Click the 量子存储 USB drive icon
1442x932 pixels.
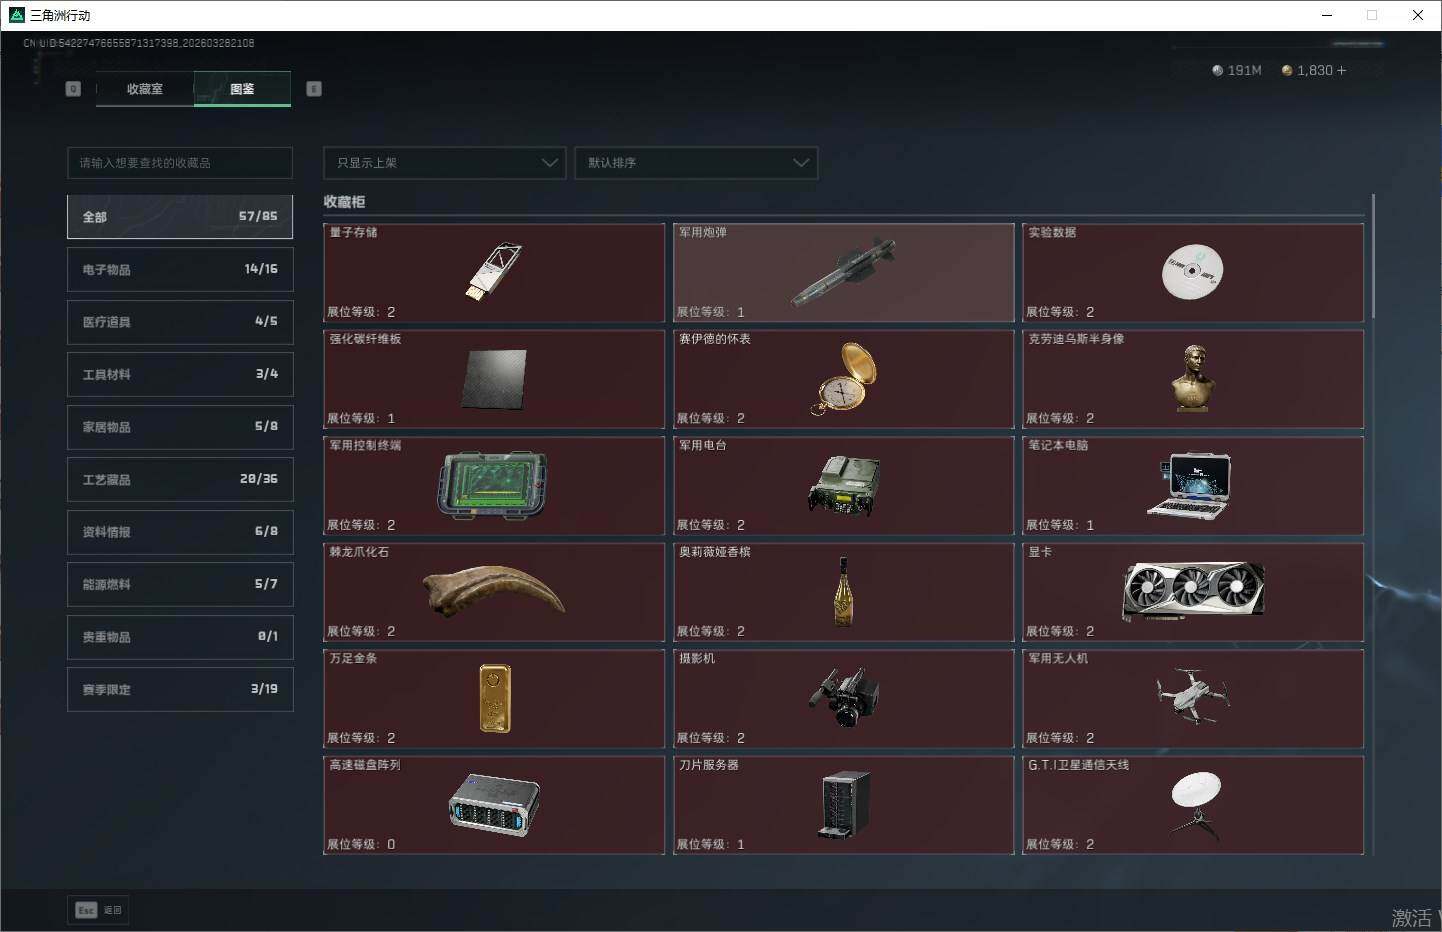[494, 270]
